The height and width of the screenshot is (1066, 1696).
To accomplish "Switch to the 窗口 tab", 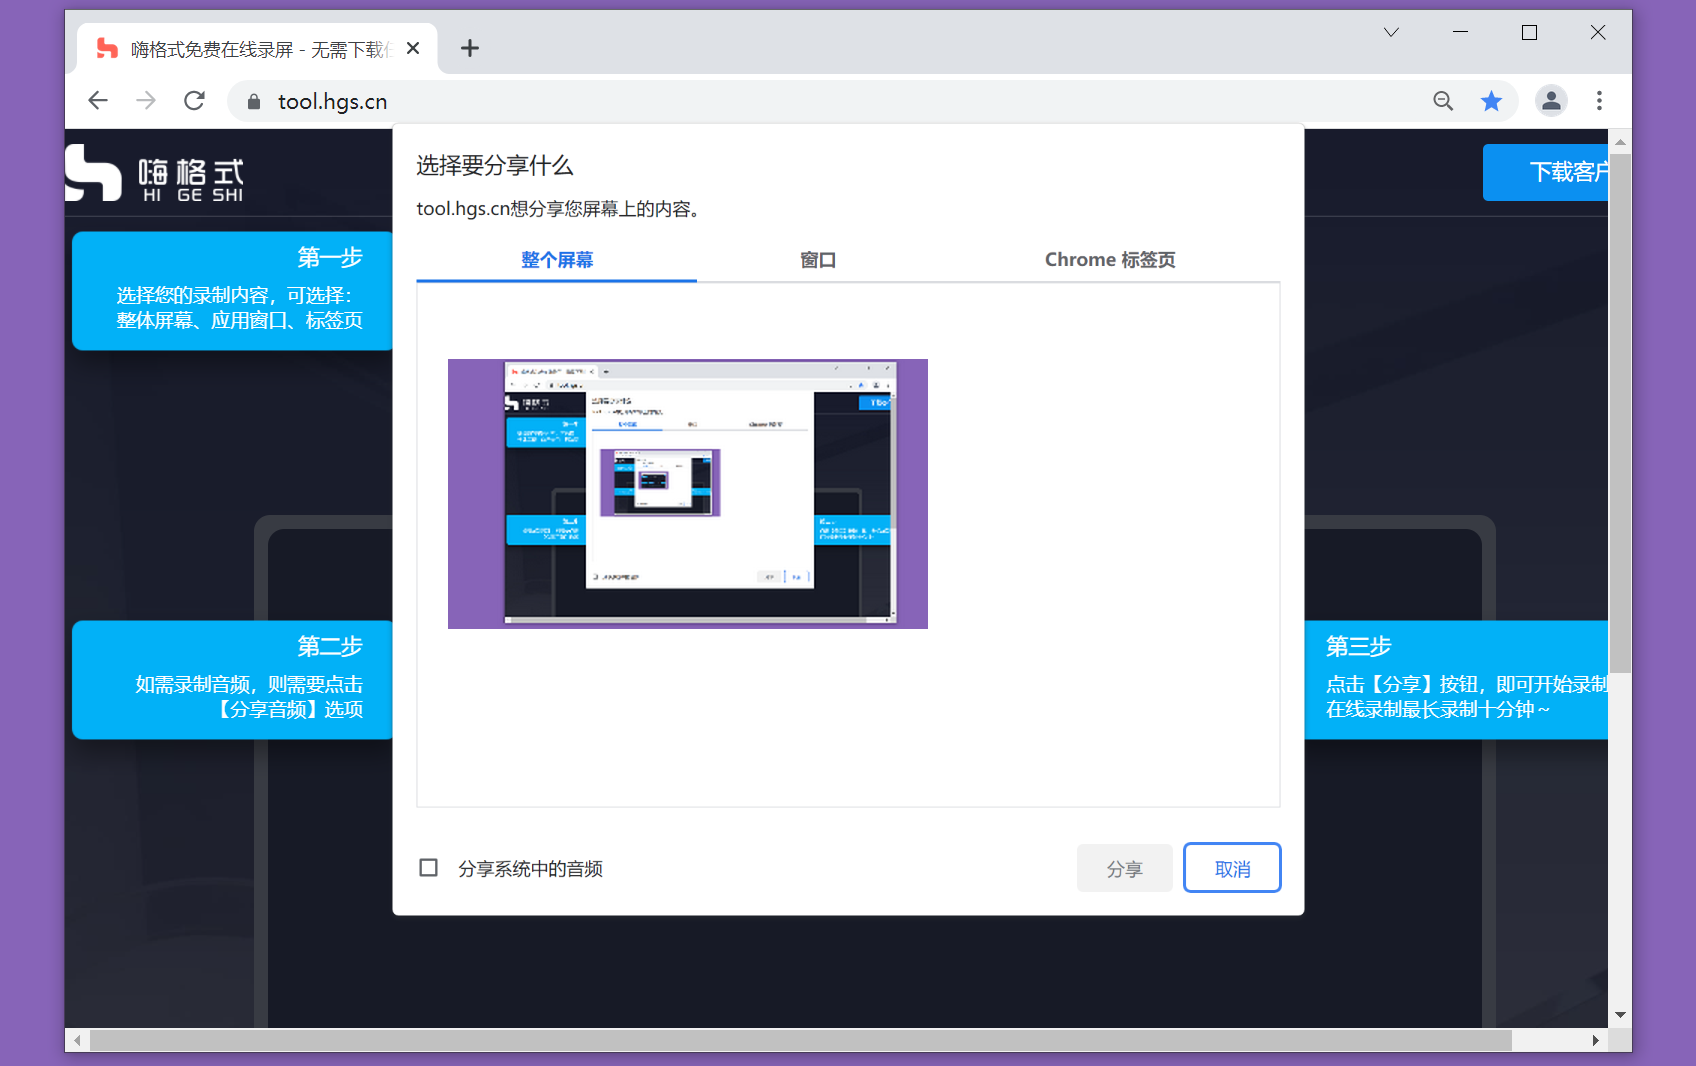I will click(x=818, y=259).
